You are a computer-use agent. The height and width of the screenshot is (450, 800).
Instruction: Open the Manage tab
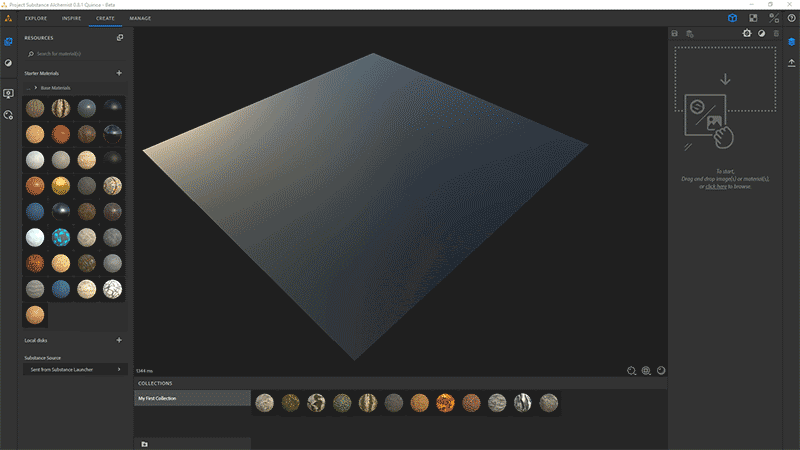pyautogui.click(x=140, y=18)
